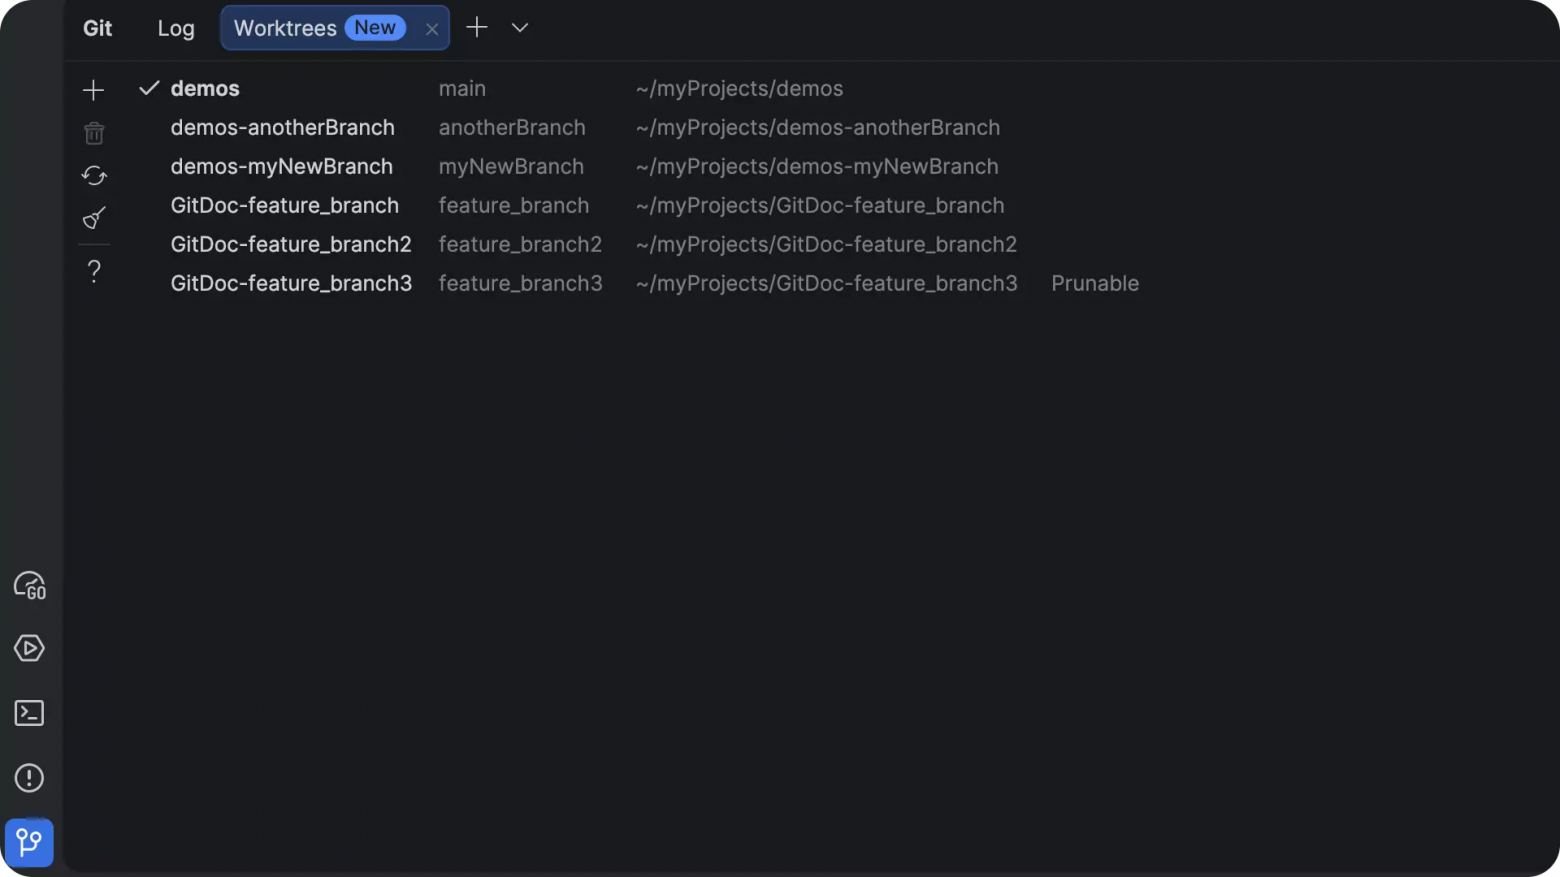Viewport: 1560px width, 877px height.
Task: Open the Services tool window icon
Action: tap(29, 648)
